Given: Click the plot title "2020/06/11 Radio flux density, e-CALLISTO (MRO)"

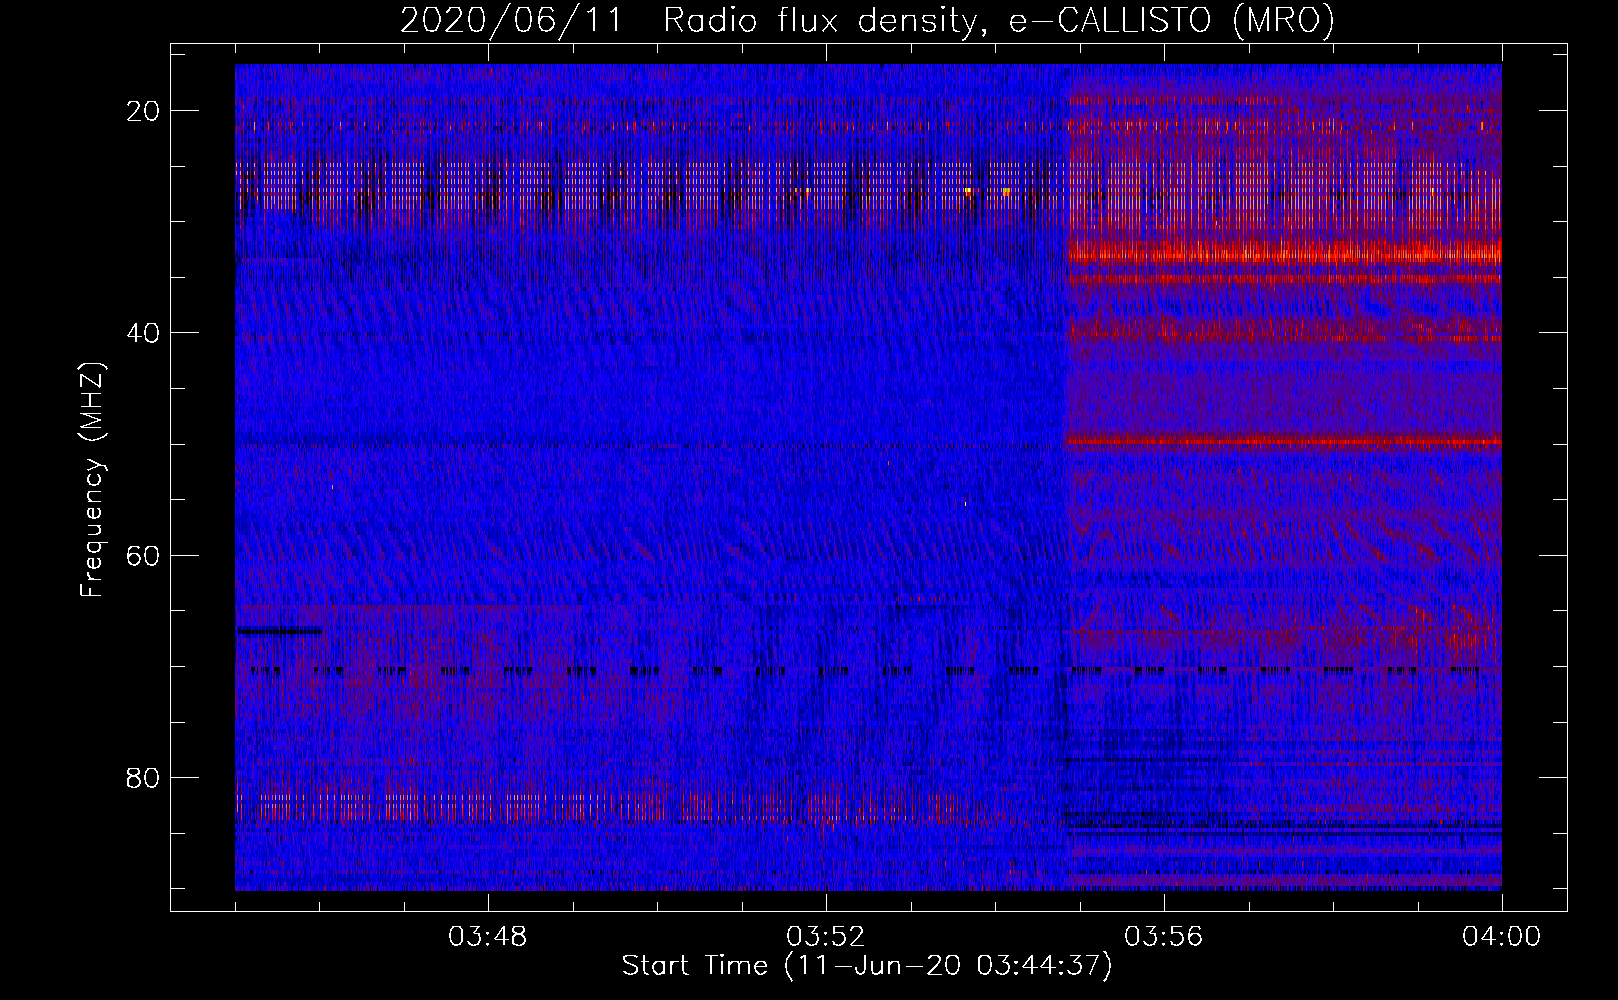Looking at the screenshot, I should [x=867, y=21].
